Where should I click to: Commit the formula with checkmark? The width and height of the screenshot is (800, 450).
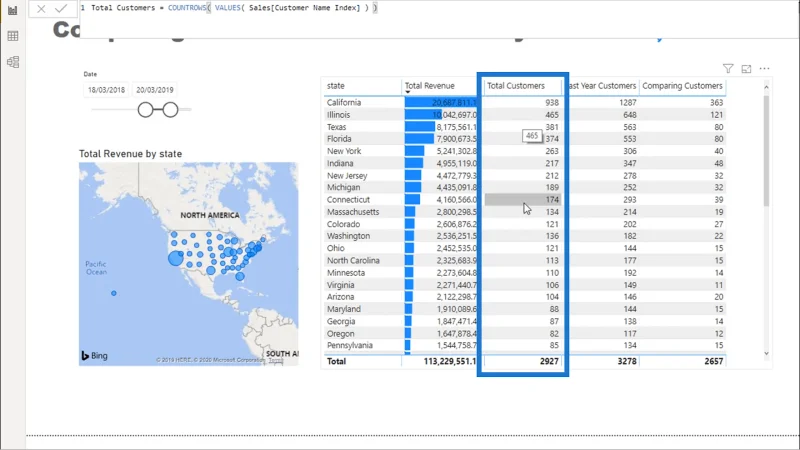(x=61, y=9)
